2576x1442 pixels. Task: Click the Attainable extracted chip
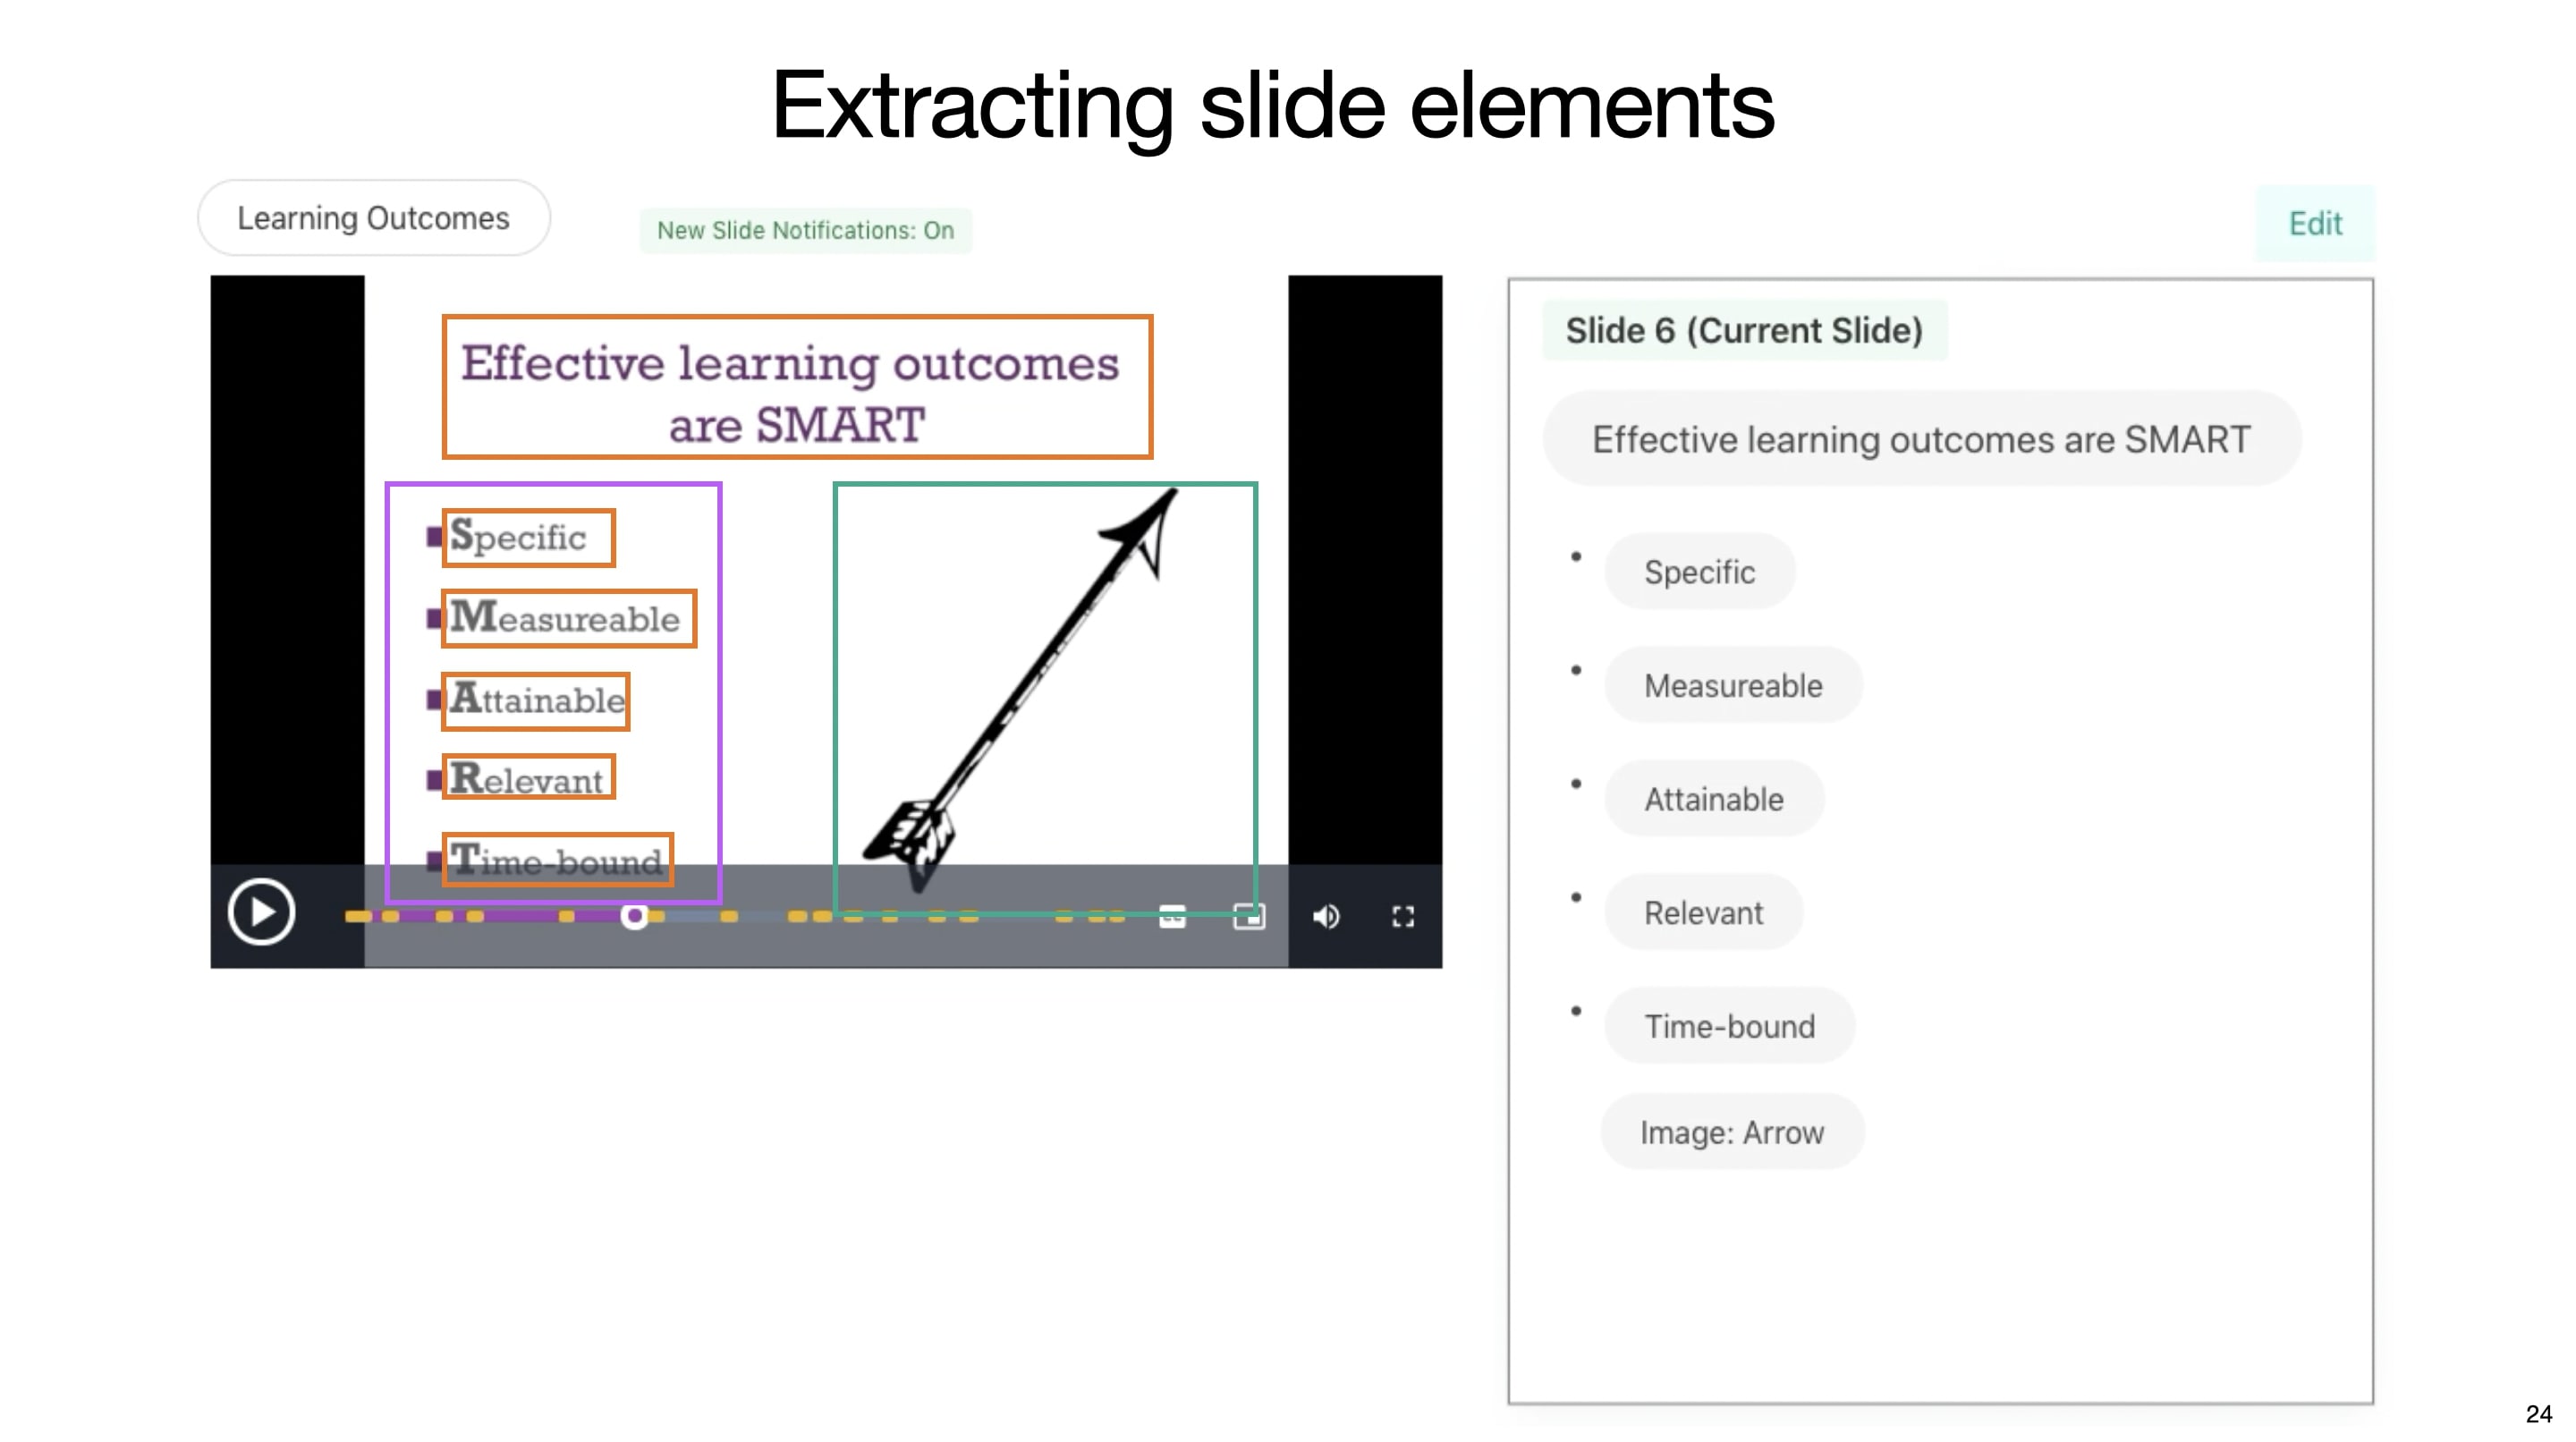(x=1711, y=798)
